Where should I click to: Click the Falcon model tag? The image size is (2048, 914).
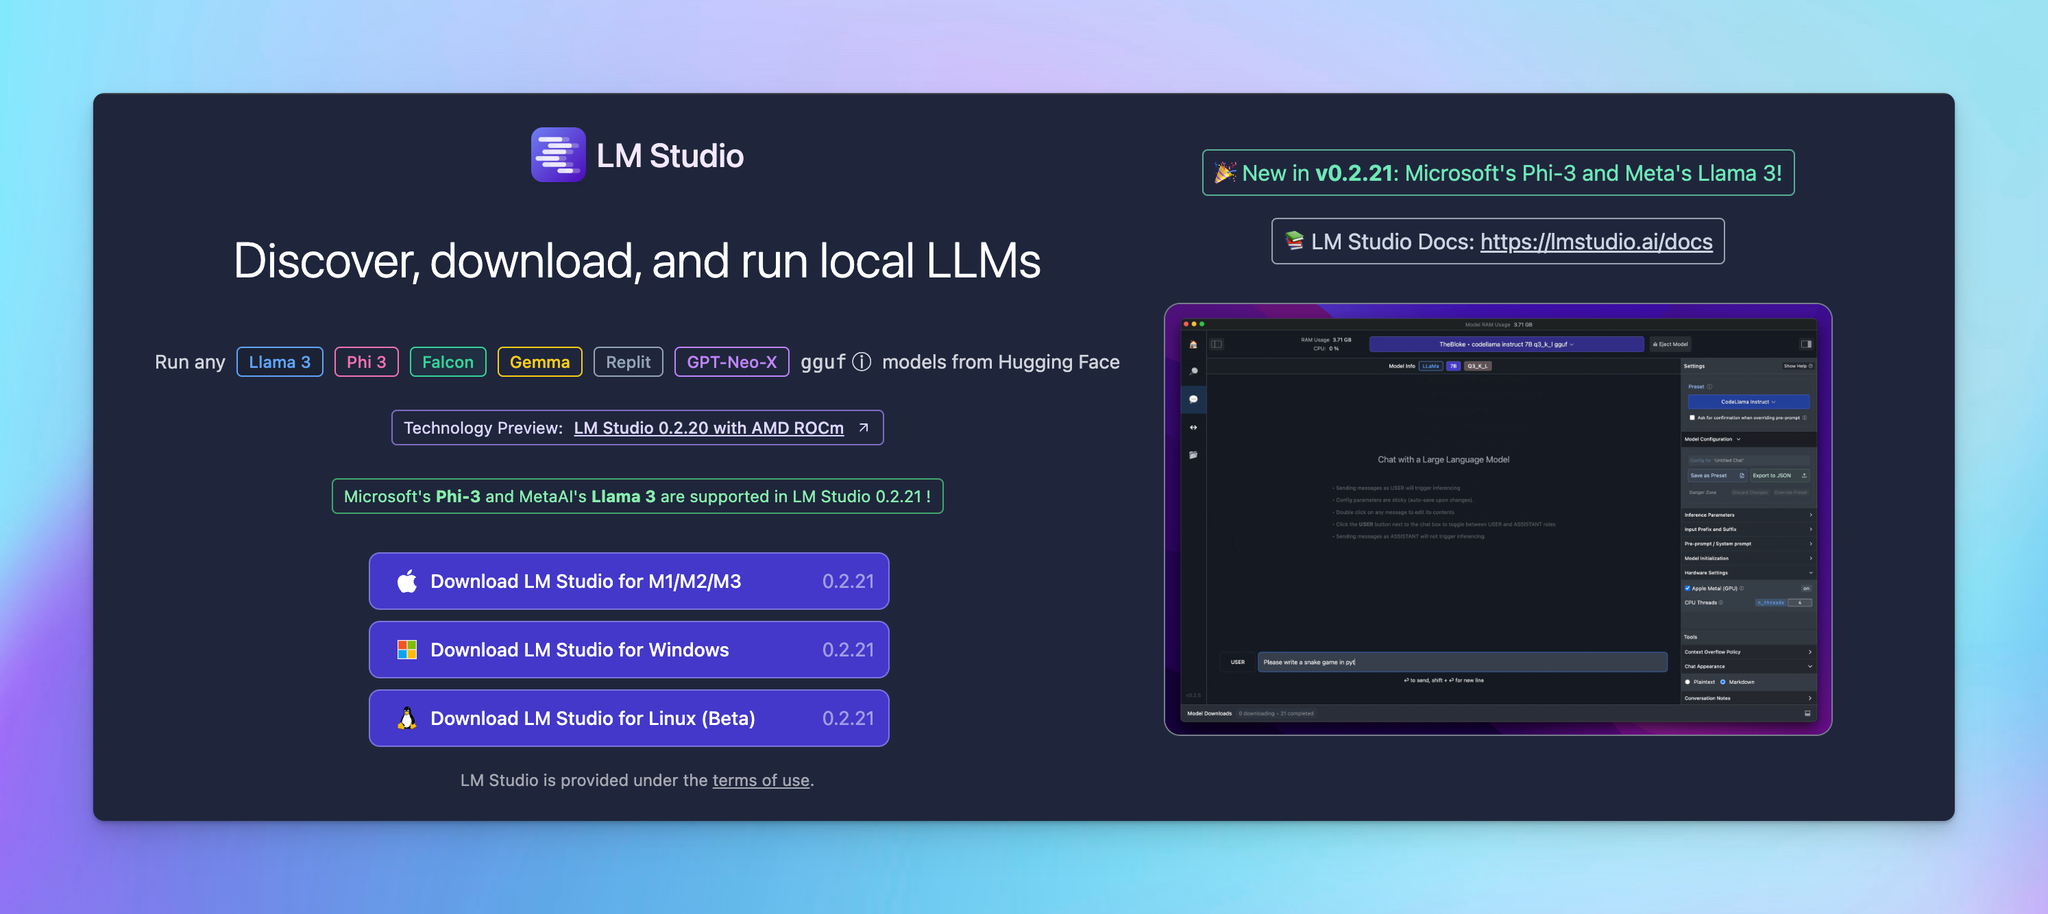click(x=448, y=362)
